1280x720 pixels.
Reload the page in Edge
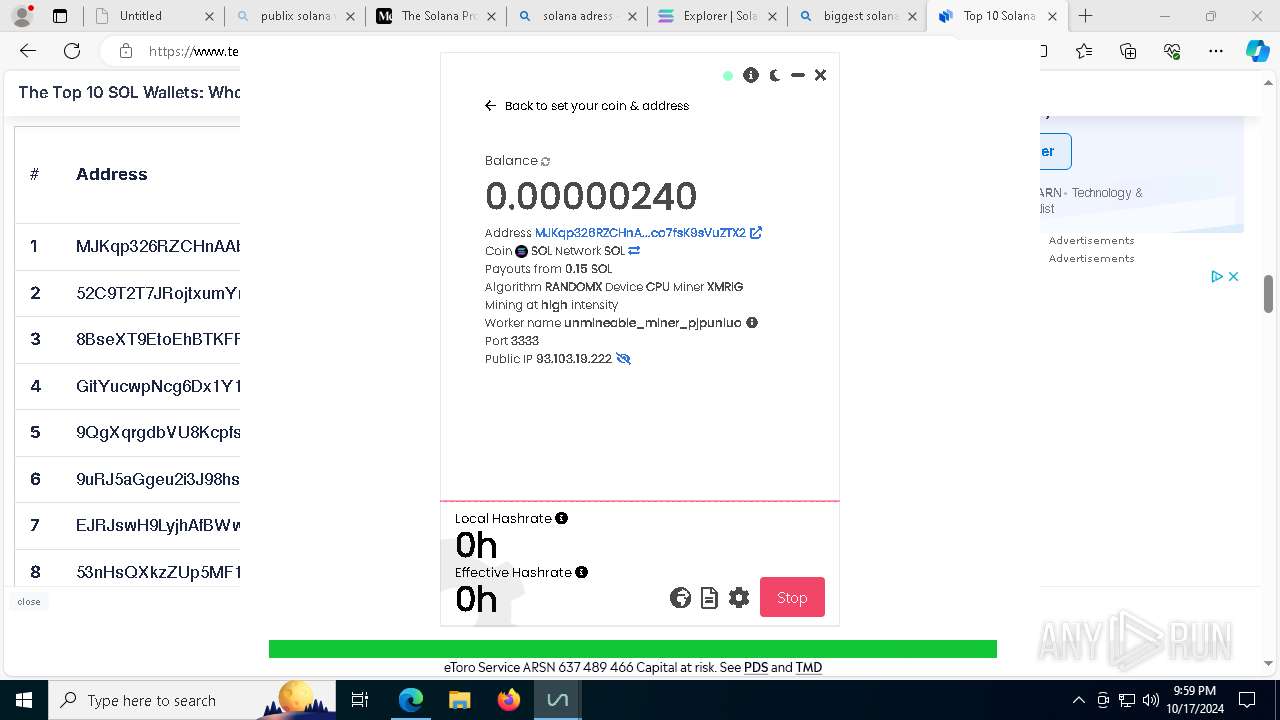(72, 51)
